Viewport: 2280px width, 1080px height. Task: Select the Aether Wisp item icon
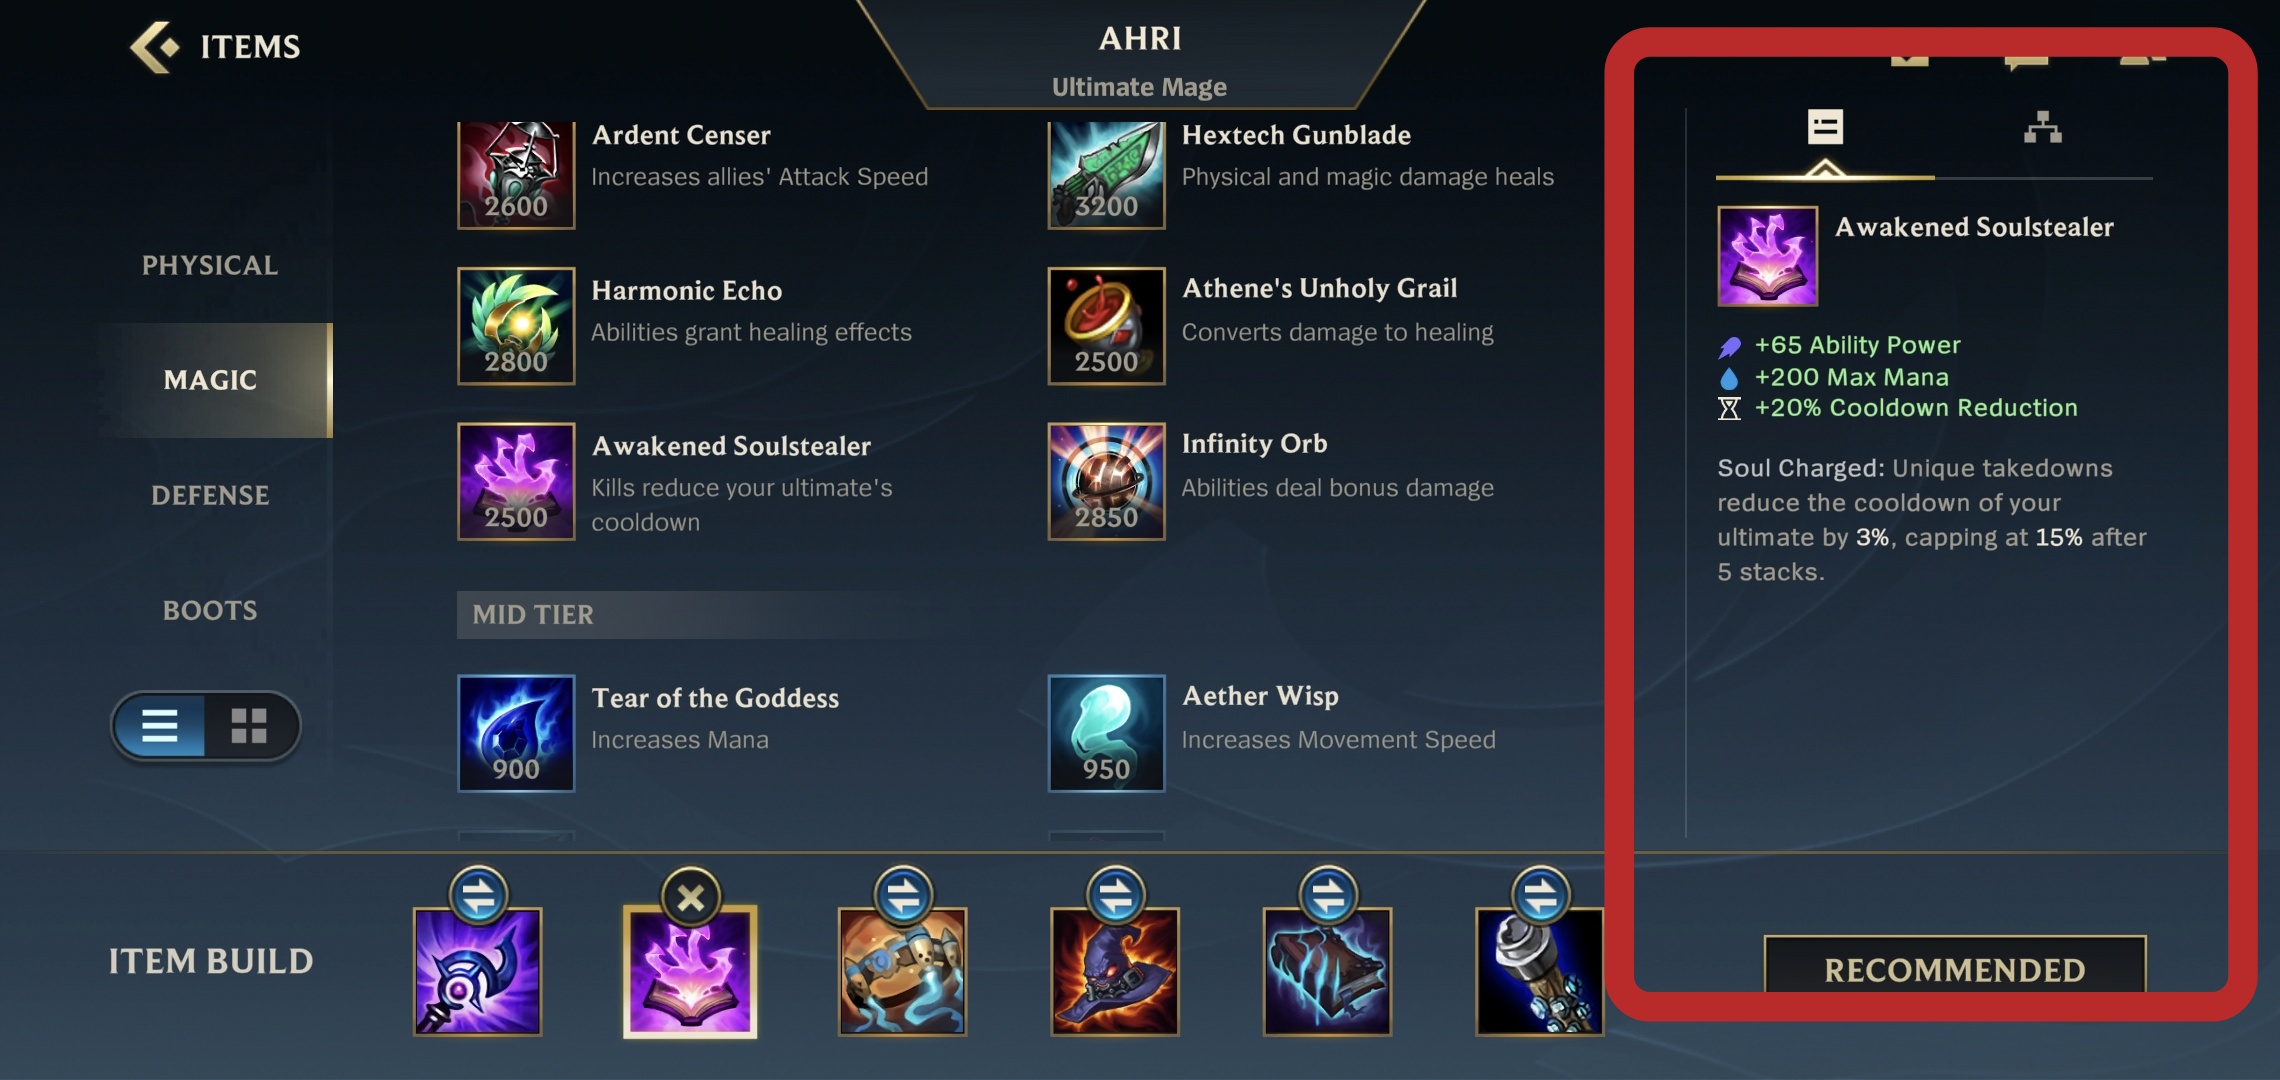point(1106,733)
